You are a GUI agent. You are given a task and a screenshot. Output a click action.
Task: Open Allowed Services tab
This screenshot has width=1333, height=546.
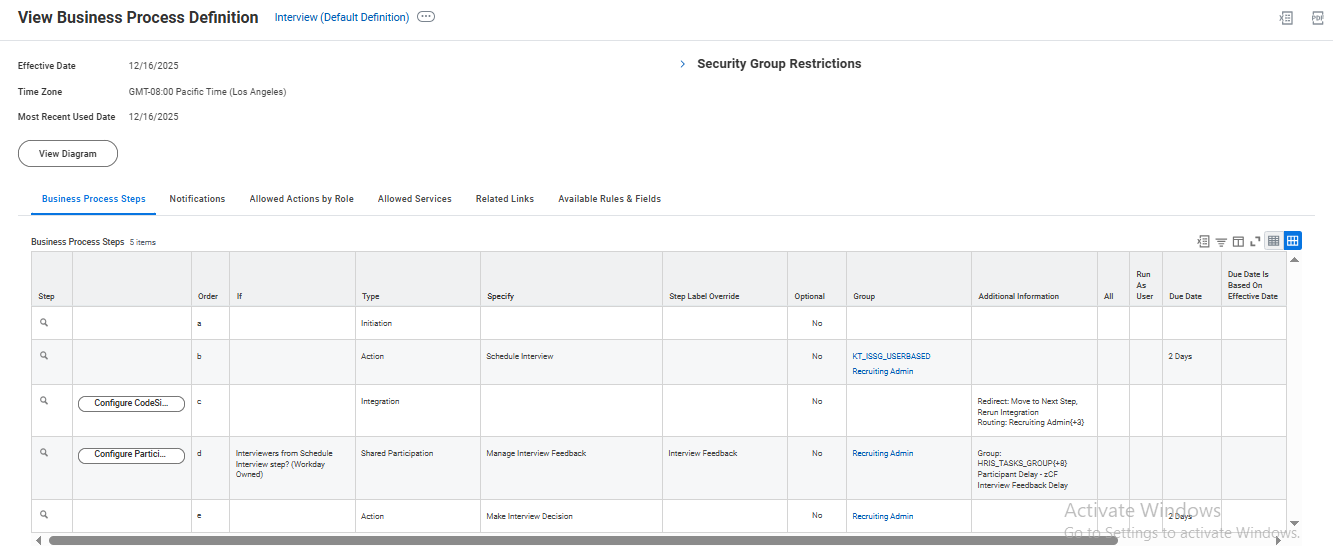pos(414,199)
